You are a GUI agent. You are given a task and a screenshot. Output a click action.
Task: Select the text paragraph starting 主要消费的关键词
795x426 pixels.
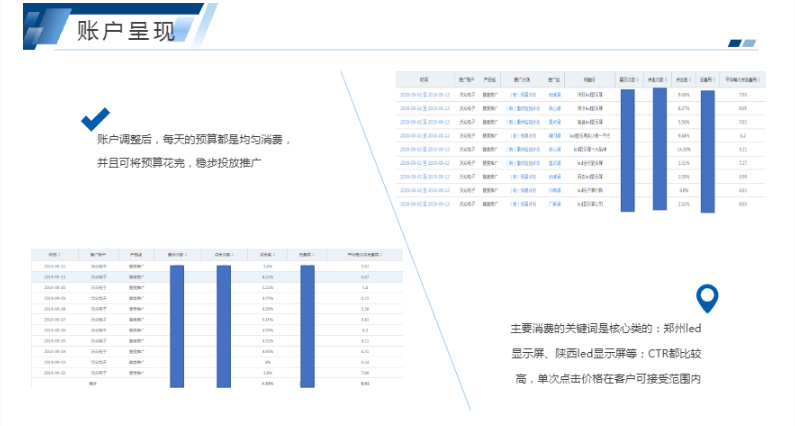pyautogui.click(x=607, y=354)
